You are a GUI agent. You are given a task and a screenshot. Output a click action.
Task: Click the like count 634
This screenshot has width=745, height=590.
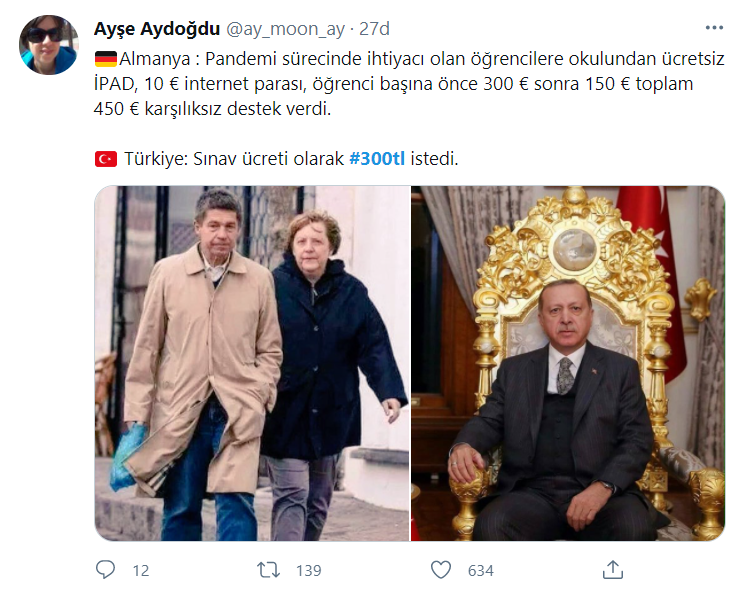(480, 570)
